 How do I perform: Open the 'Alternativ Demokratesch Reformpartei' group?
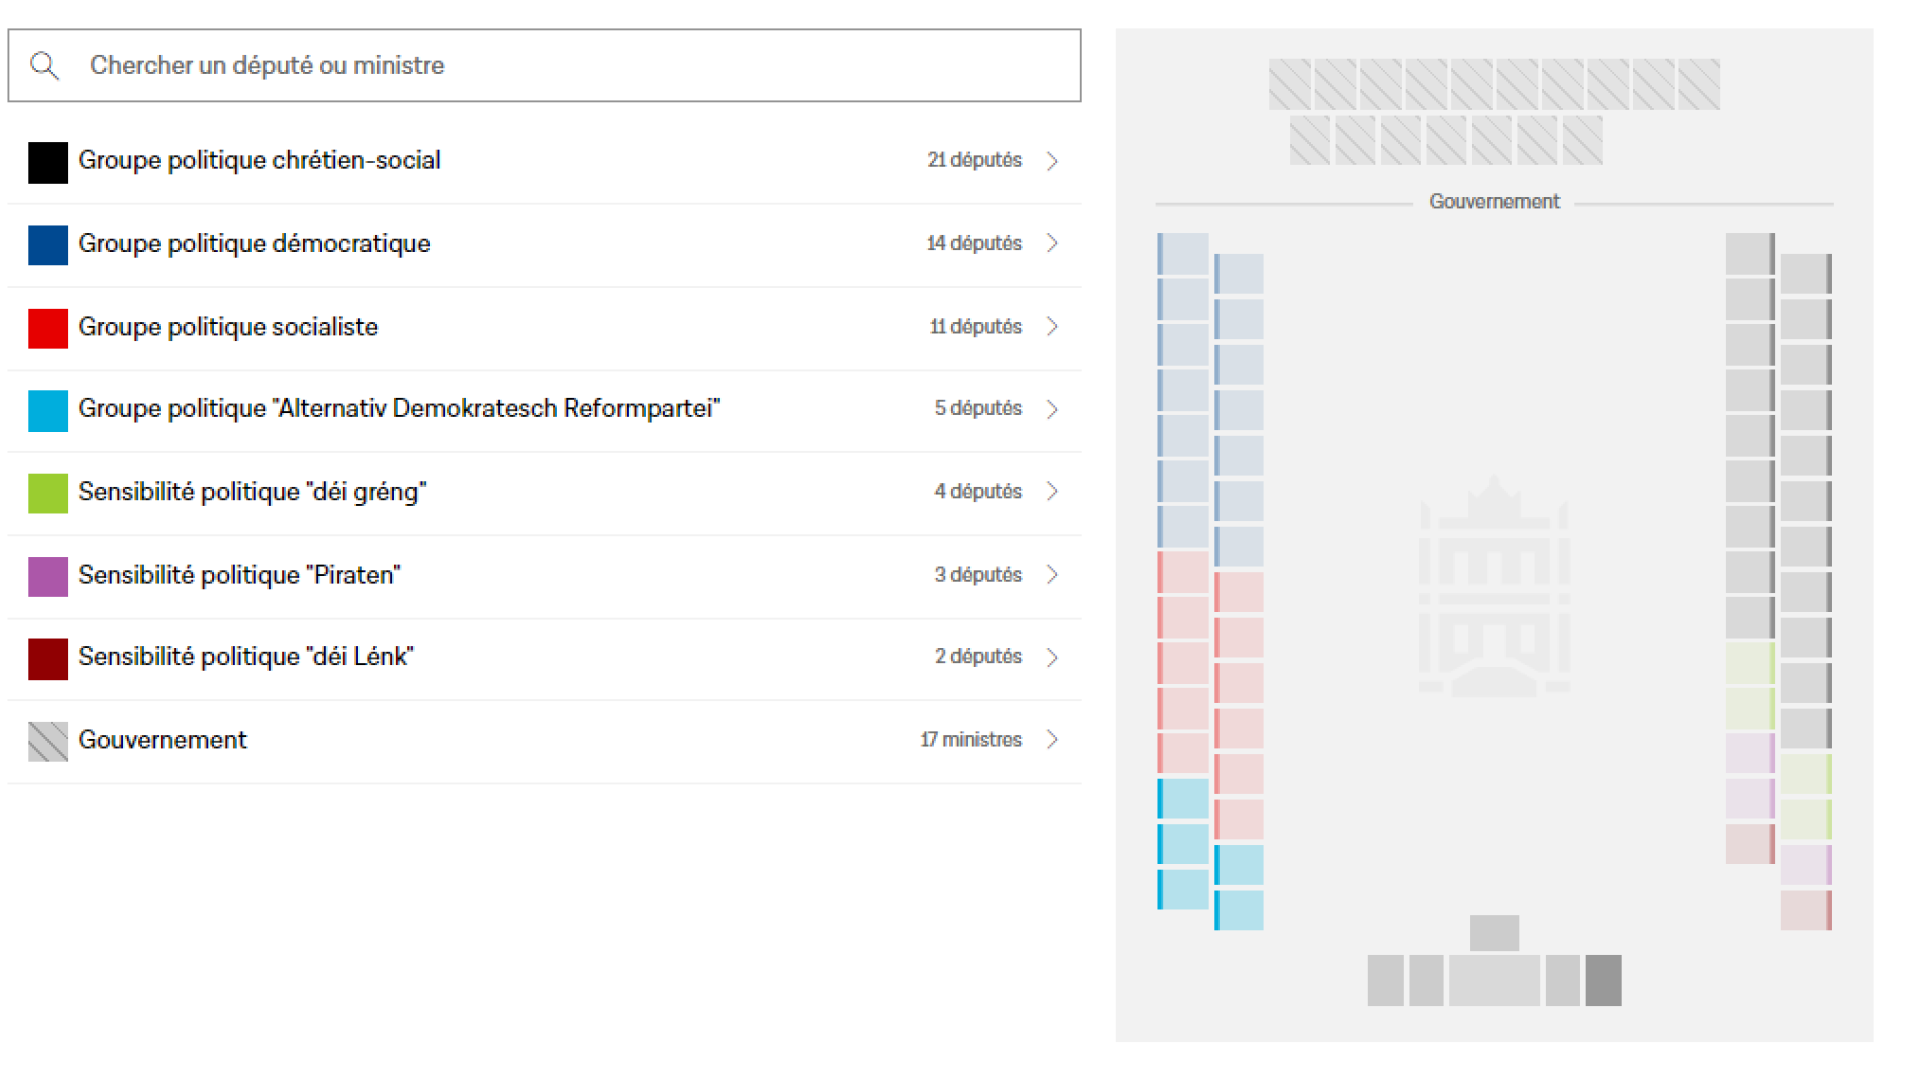(544, 410)
